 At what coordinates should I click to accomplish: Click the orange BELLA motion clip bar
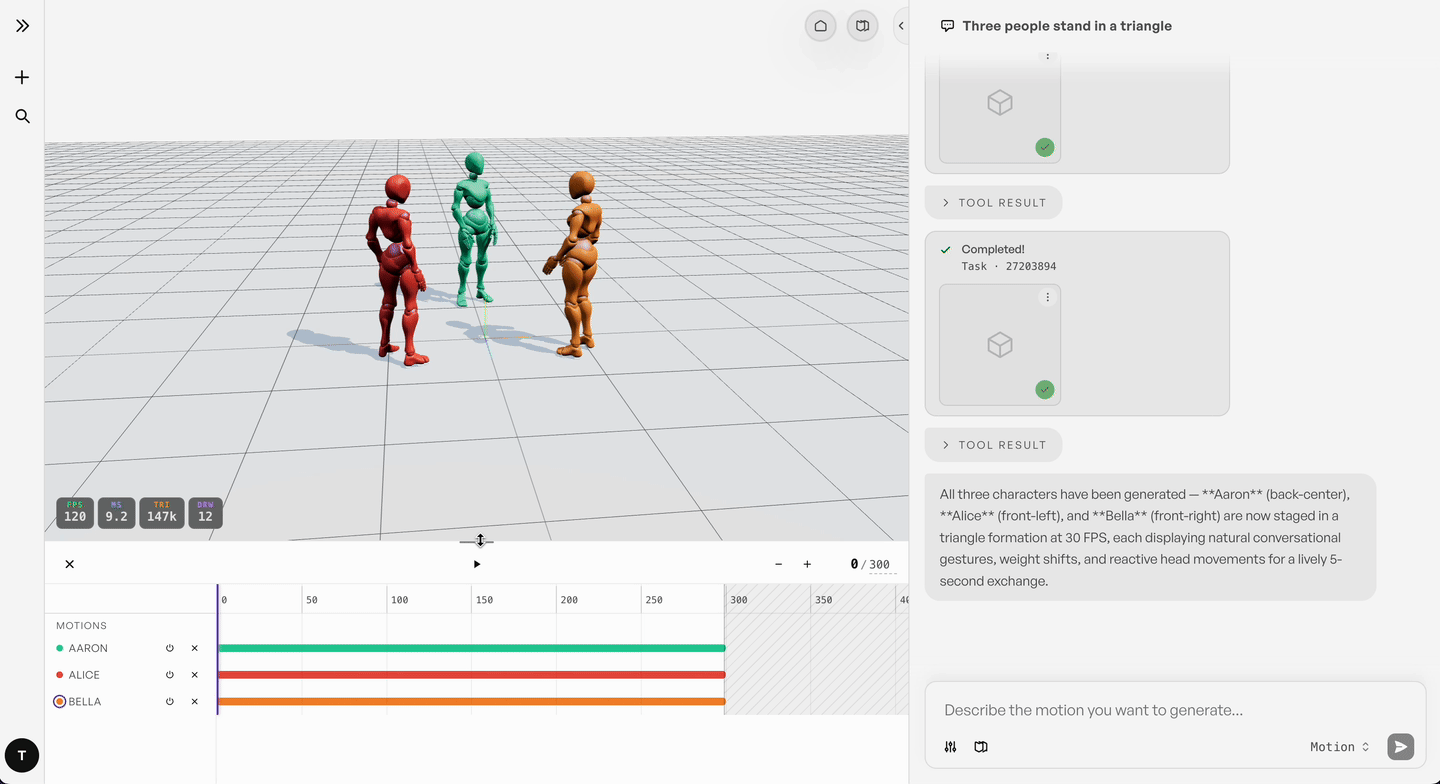[x=471, y=702]
